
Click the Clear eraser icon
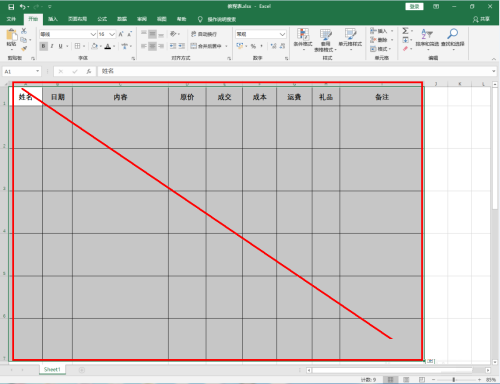point(405,49)
